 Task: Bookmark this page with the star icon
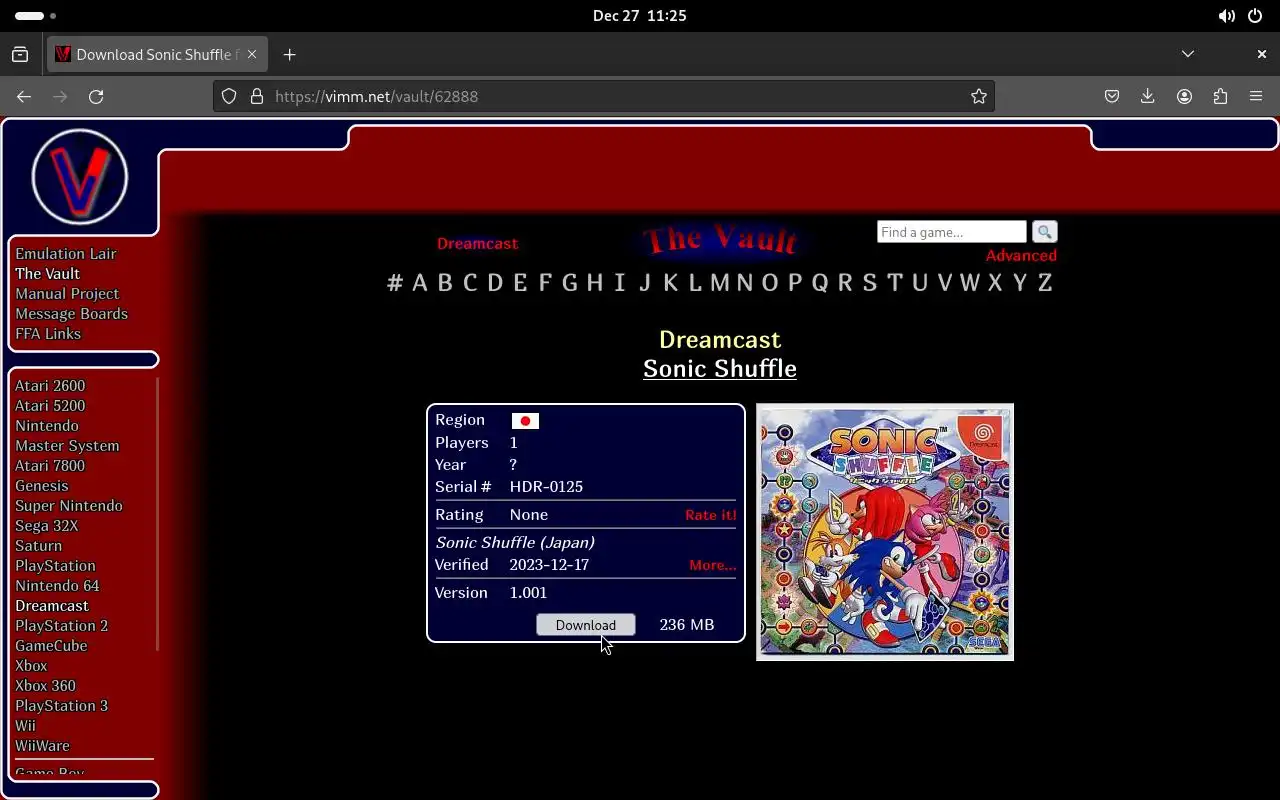coord(979,96)
